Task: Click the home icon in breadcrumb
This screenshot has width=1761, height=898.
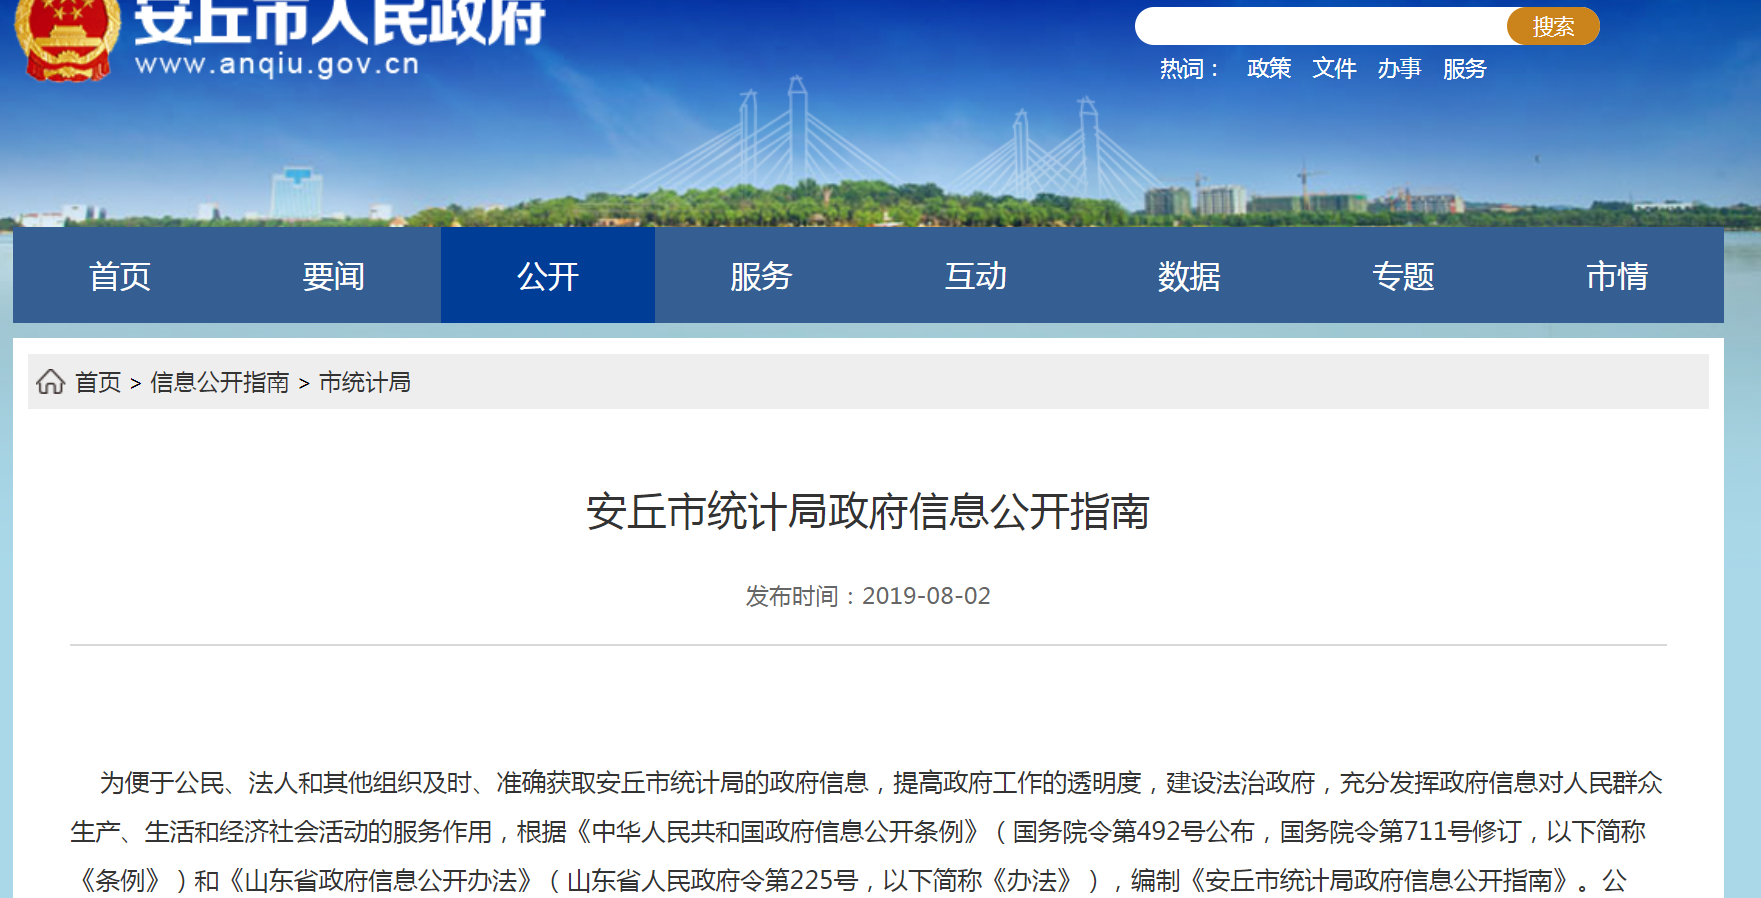Action: coord(51,382)
